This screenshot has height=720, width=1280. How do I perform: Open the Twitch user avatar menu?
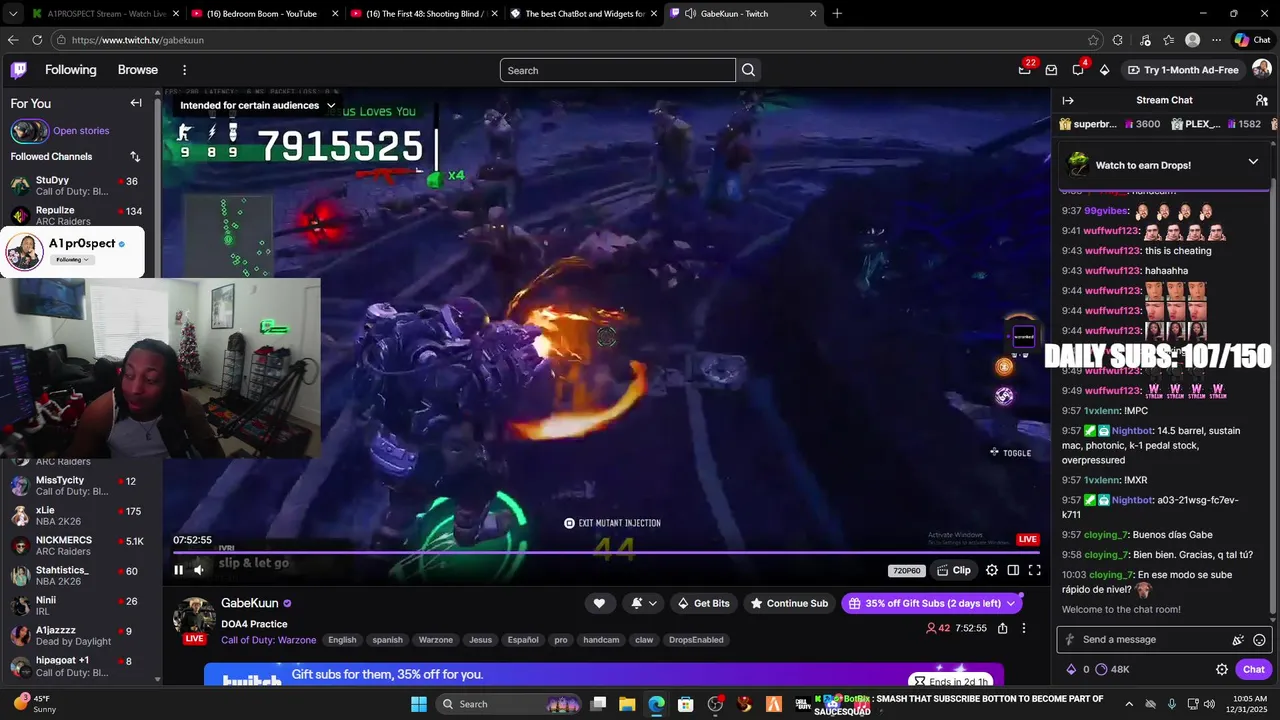[x=1262, y=69]
